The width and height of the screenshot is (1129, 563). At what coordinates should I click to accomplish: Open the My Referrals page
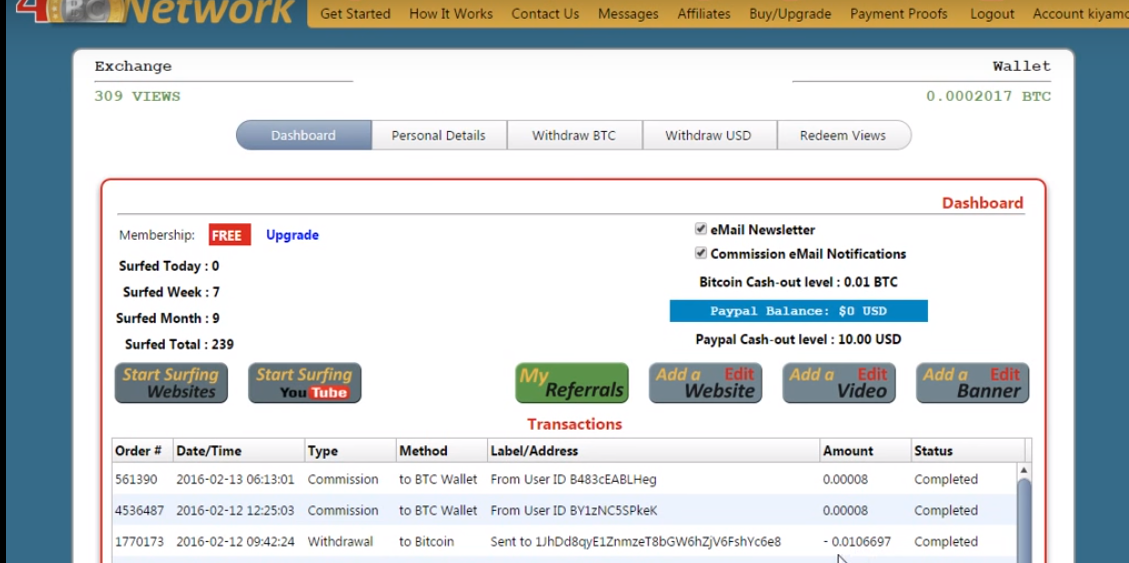(571, 383)
